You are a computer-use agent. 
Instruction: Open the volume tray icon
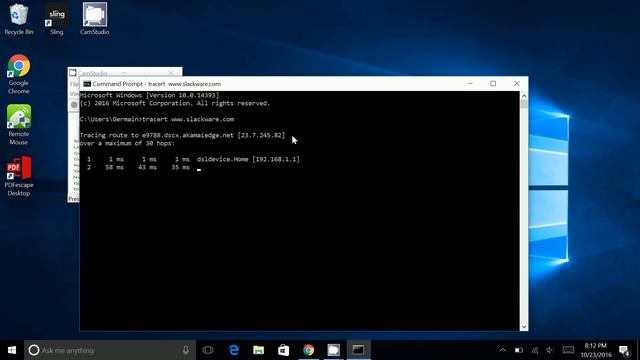(550, 350)
